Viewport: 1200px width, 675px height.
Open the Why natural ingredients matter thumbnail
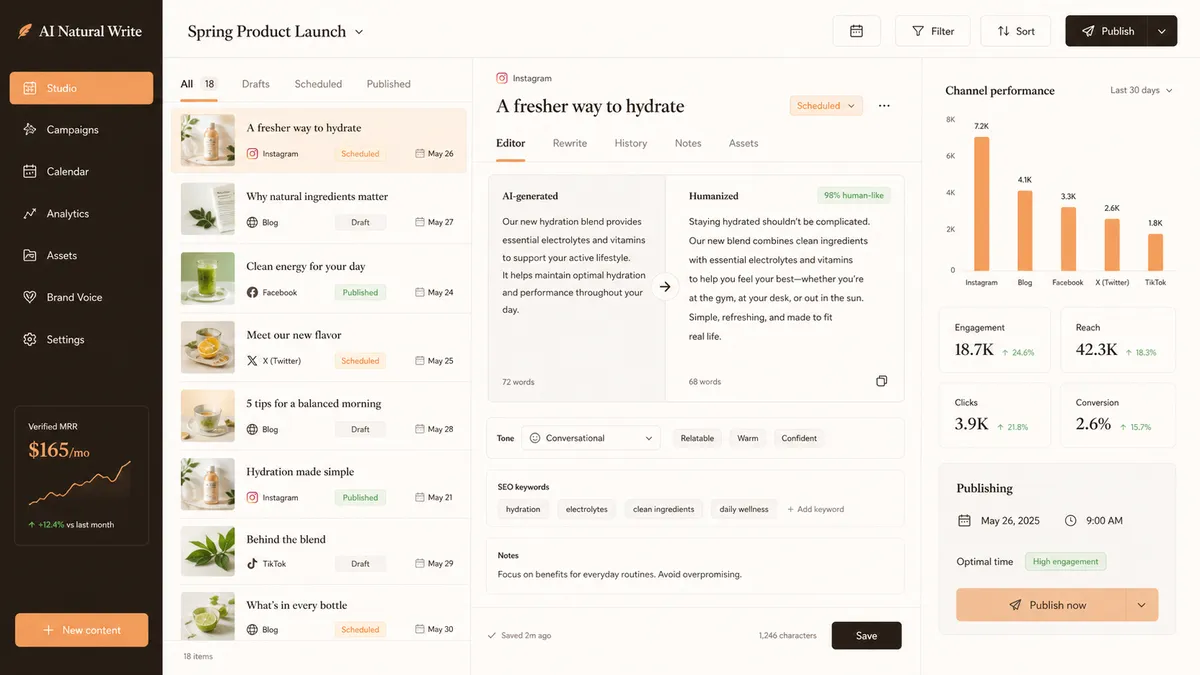pos(208,209)
